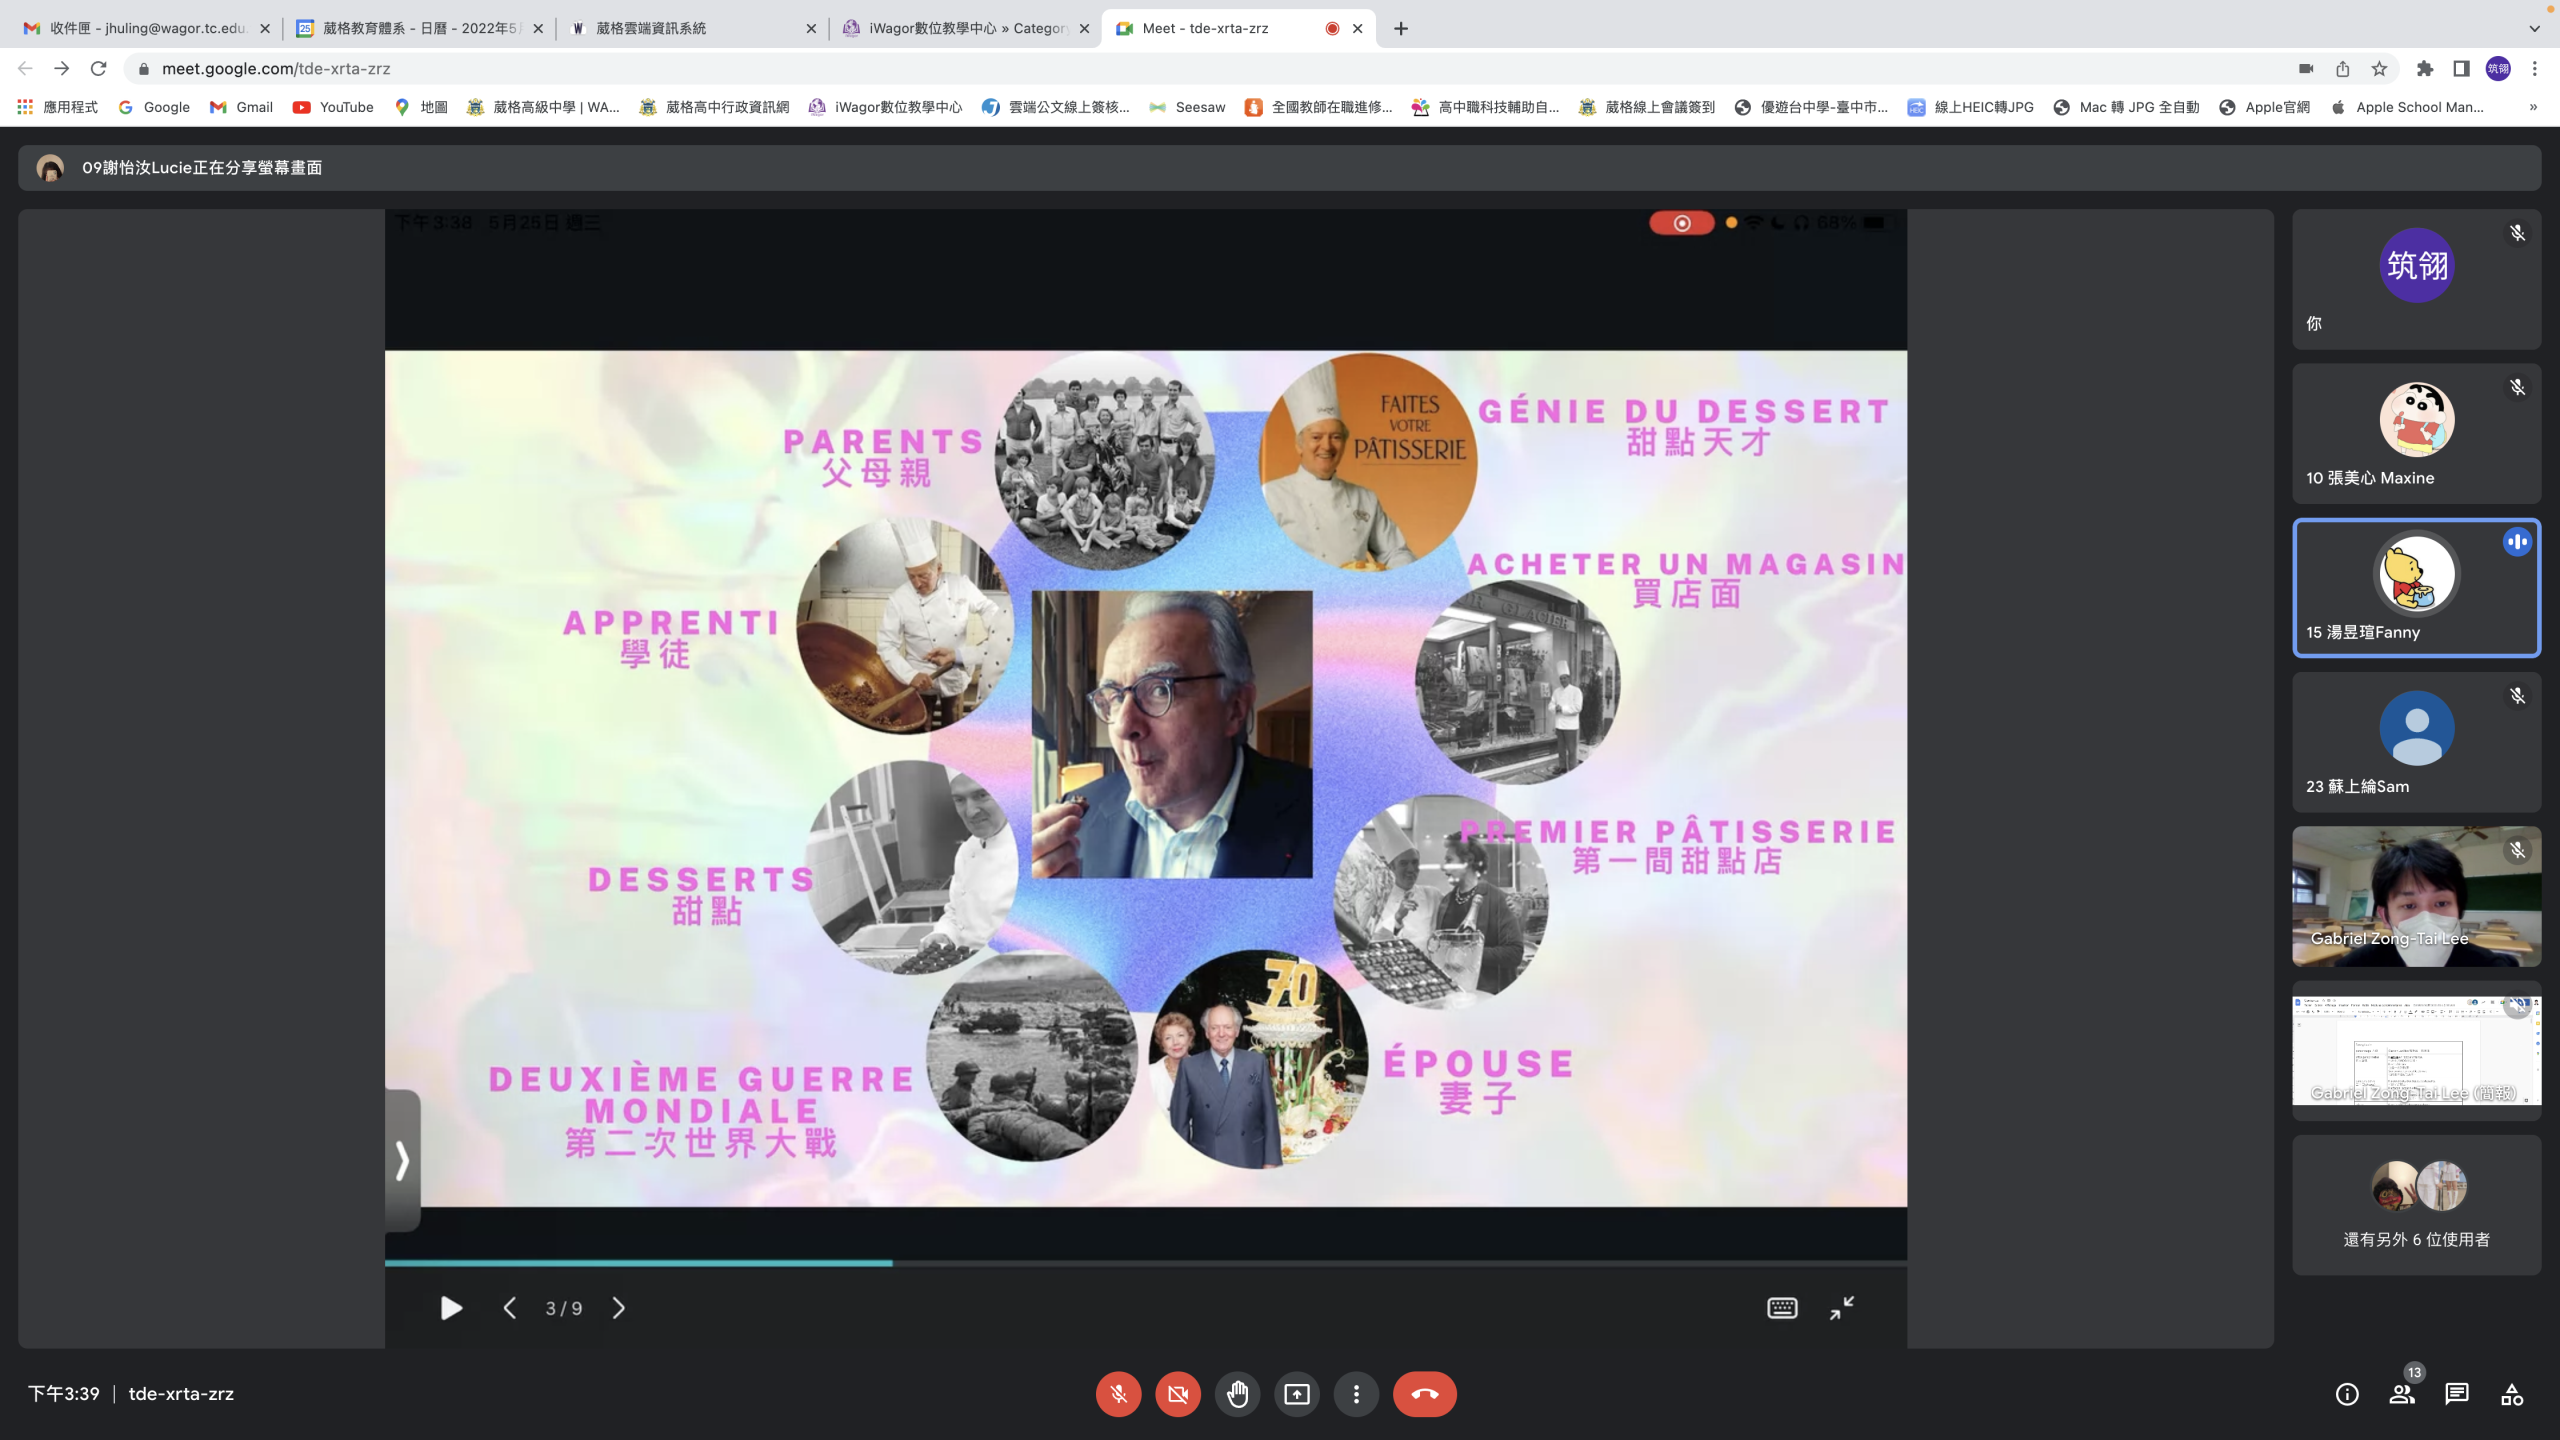The height and width of the screenshot is (1440, 2560).
Task: Toggle the microphone mute button
Action: click(1118, 1394)
